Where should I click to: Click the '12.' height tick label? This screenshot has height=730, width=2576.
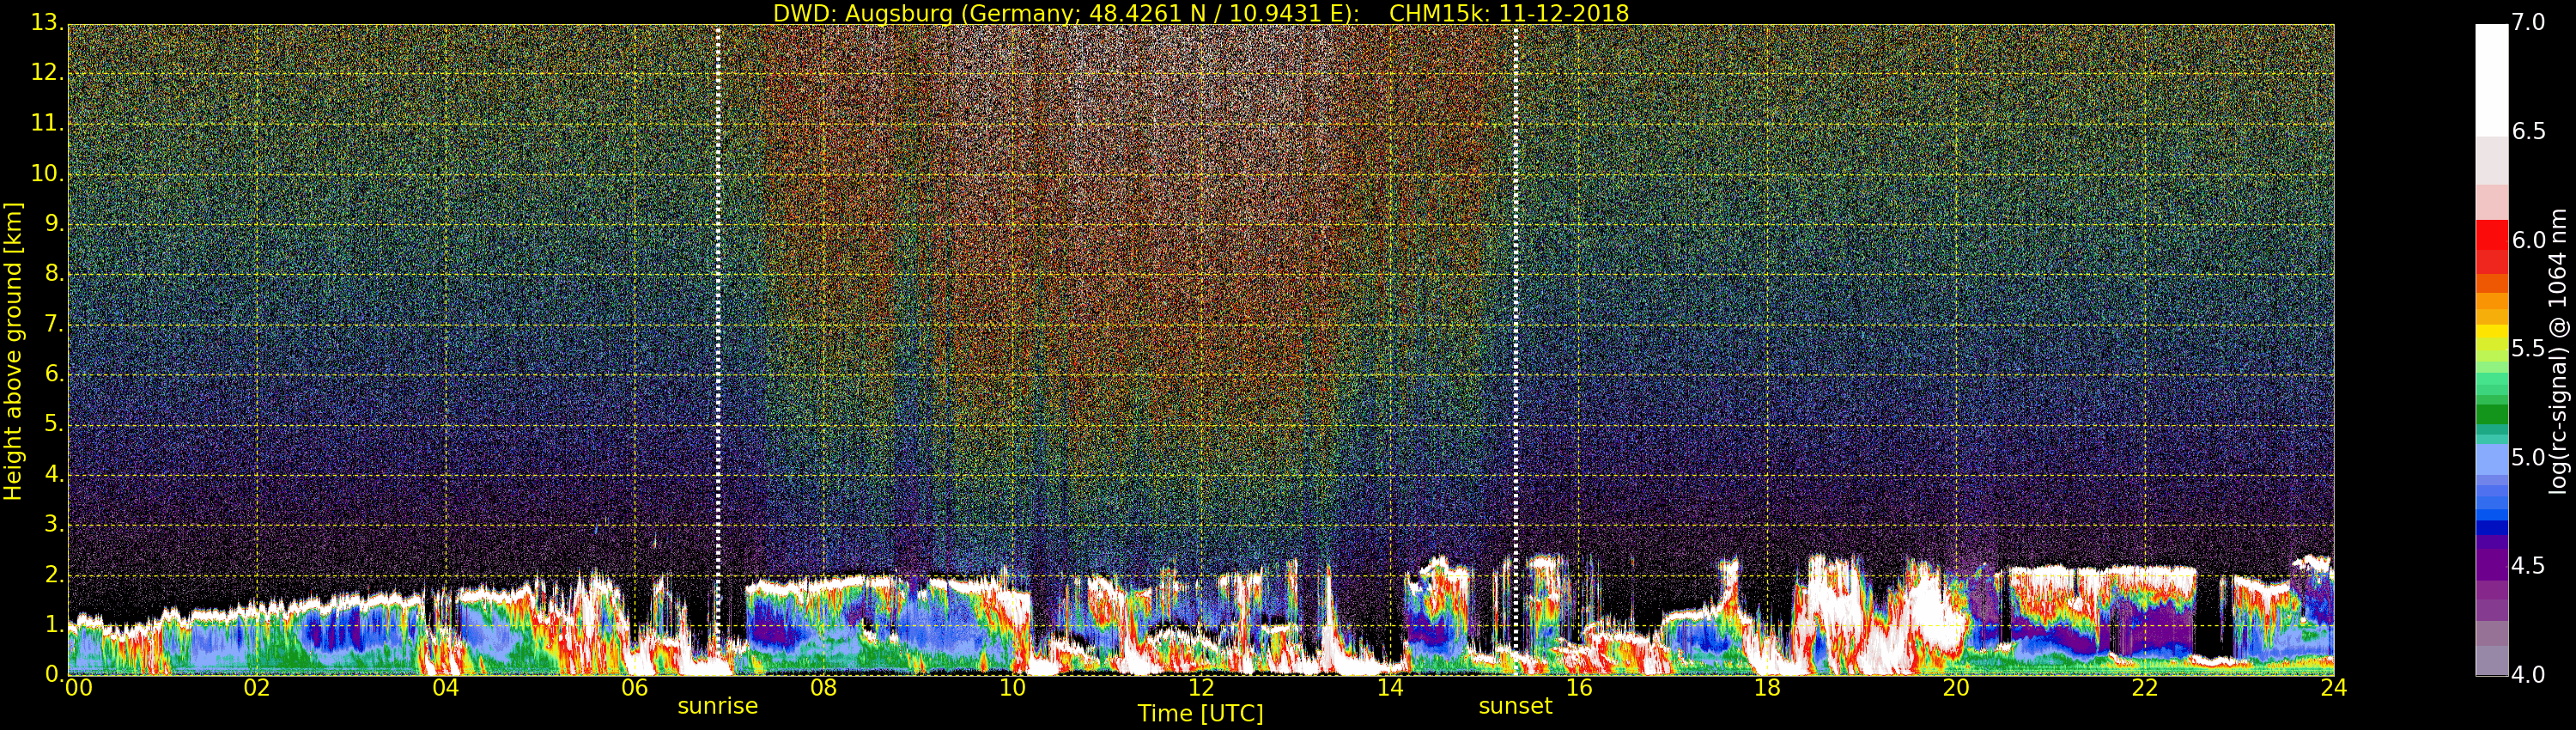47,73
